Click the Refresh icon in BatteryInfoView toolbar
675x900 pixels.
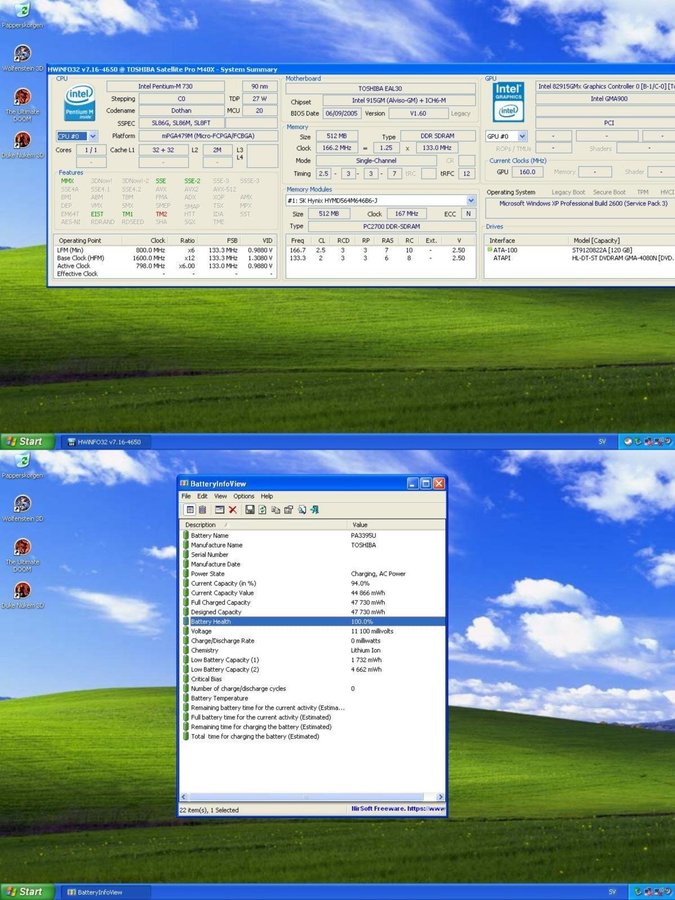[262, 510]
